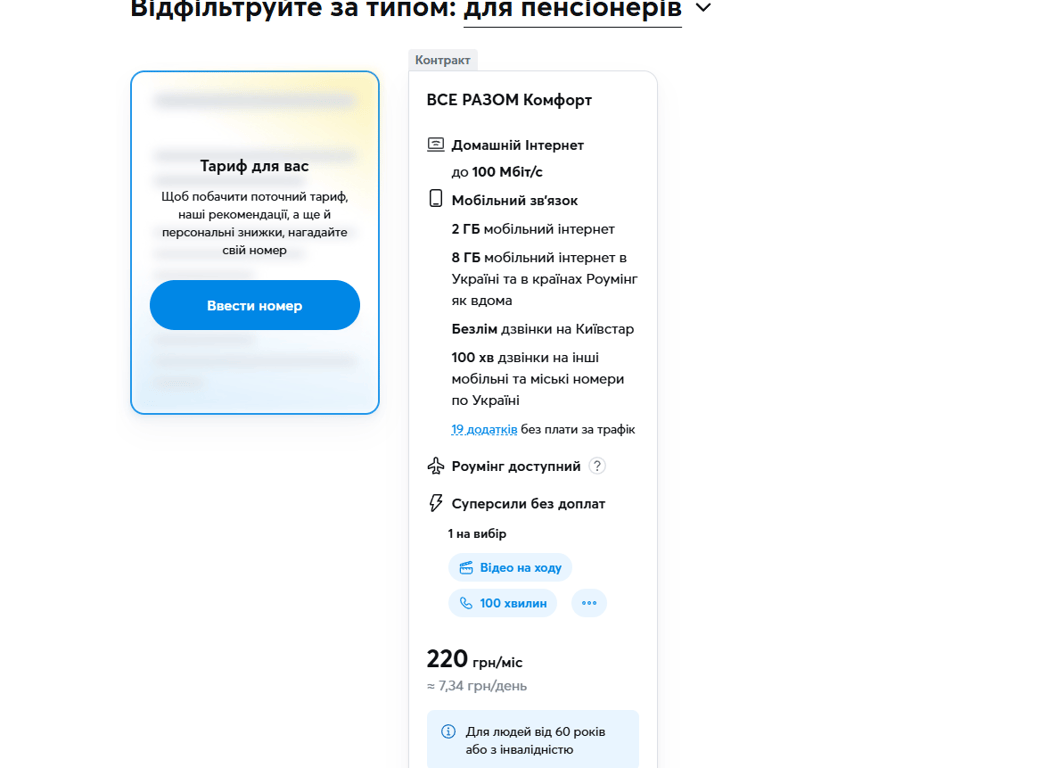Screen dimensions: 1043x768
Task: Click the lightning bolt Суперсили icon
Action: pos(436,503)
